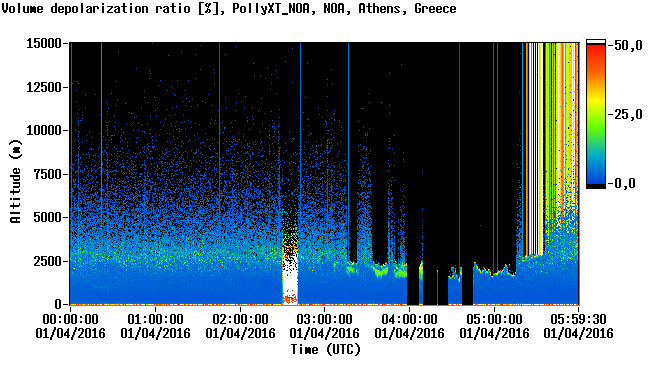Click the 02:00:00 time axis label
This screenshot has height=389, width=665.
coord(240,319)
